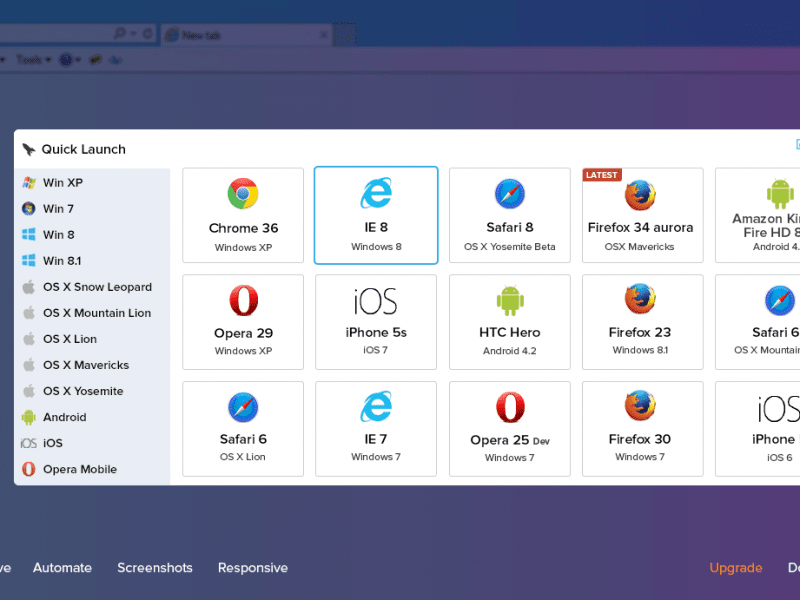Select Win 8.1 in the sidebar

[x=92, y=261]
